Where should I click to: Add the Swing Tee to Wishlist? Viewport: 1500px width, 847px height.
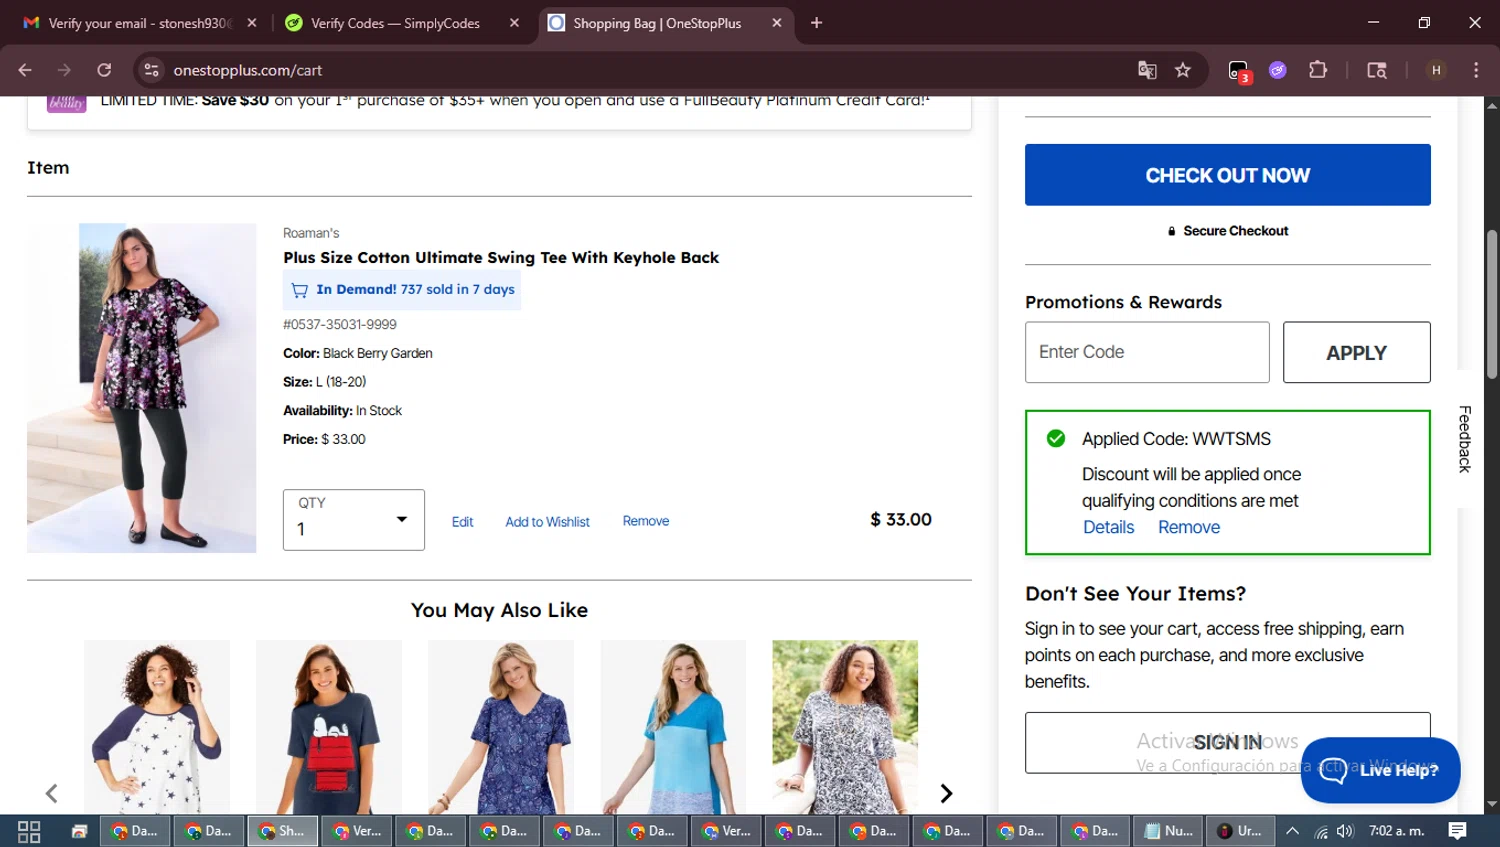tap(547, 522)
